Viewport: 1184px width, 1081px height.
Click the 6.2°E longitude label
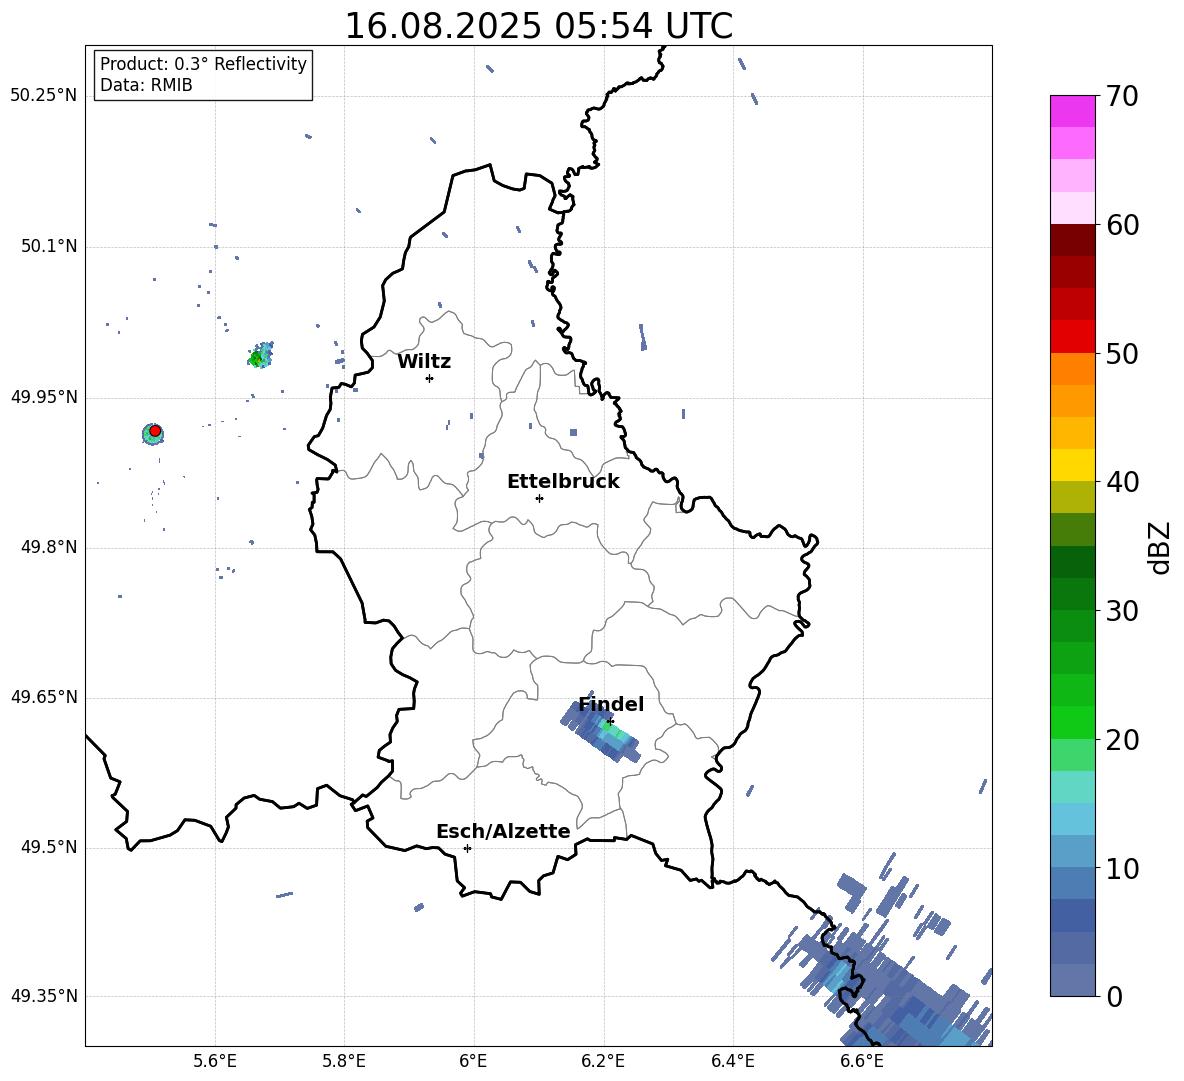point(603,1062)
